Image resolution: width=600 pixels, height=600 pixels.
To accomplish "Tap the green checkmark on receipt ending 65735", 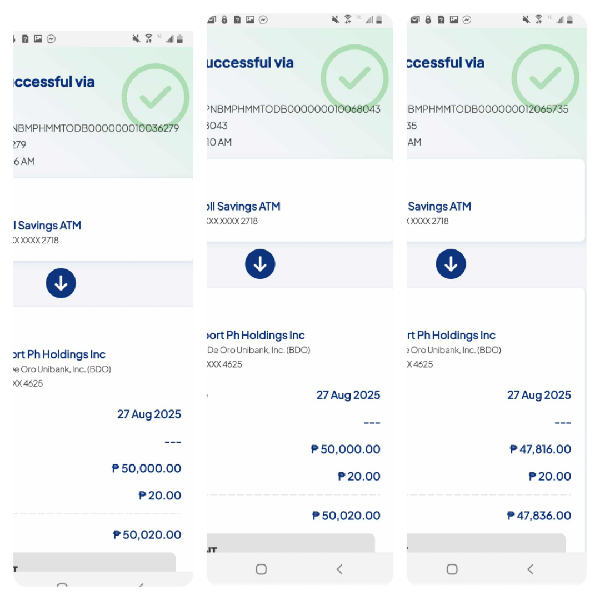I will pos(545,75).
